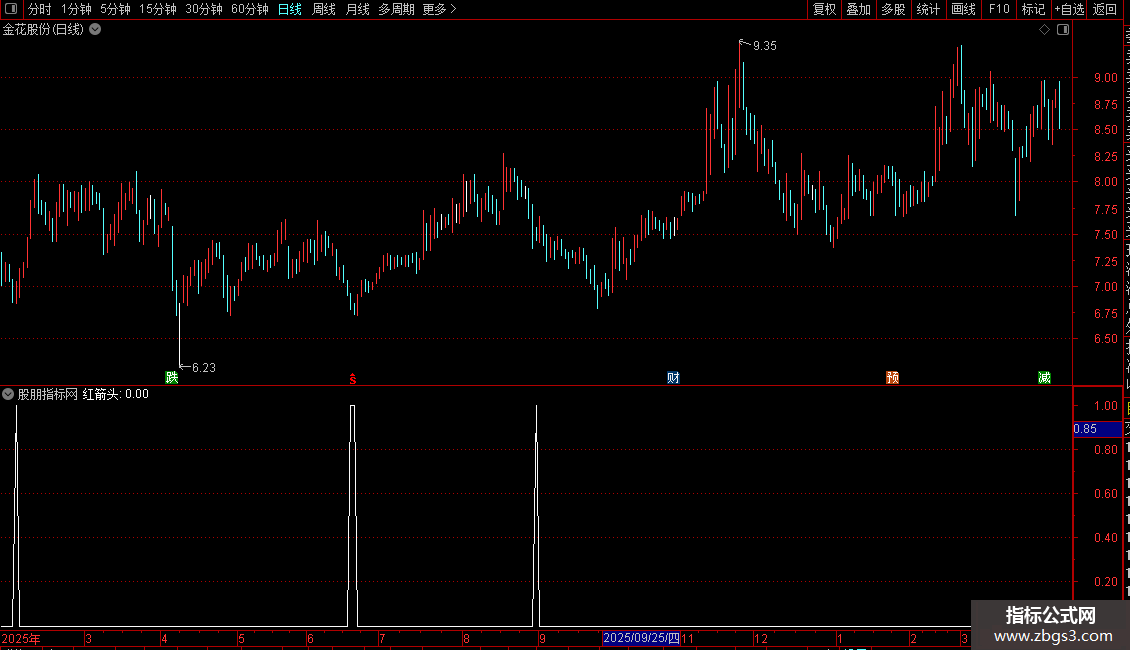Click month 6 on the time axis
This screenshot has height=650, width=1130.
tap(311, 638)
